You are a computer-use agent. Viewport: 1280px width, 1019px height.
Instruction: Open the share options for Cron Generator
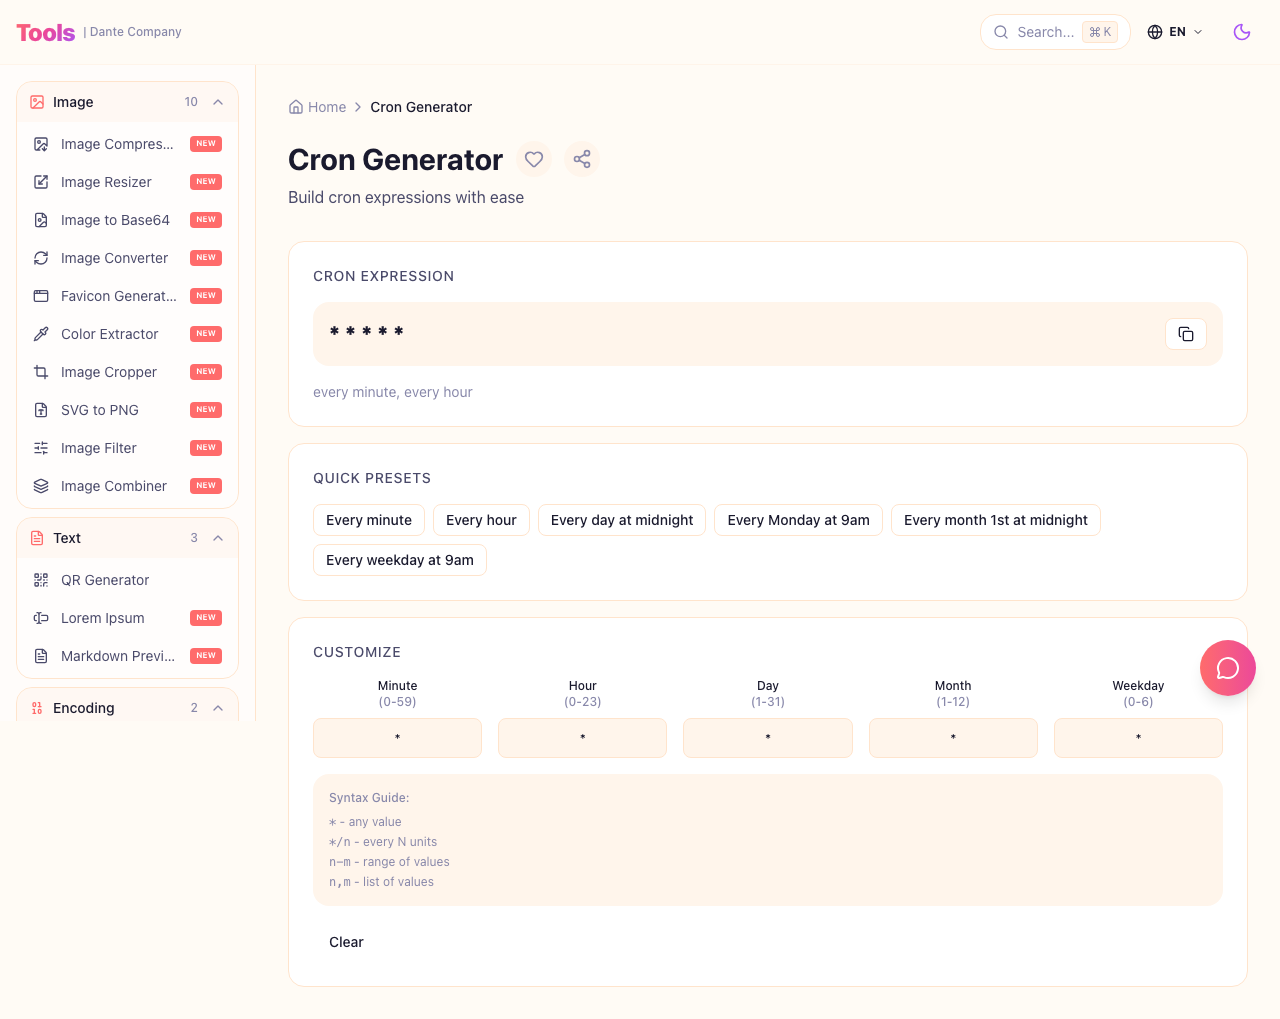click(582, 159)
